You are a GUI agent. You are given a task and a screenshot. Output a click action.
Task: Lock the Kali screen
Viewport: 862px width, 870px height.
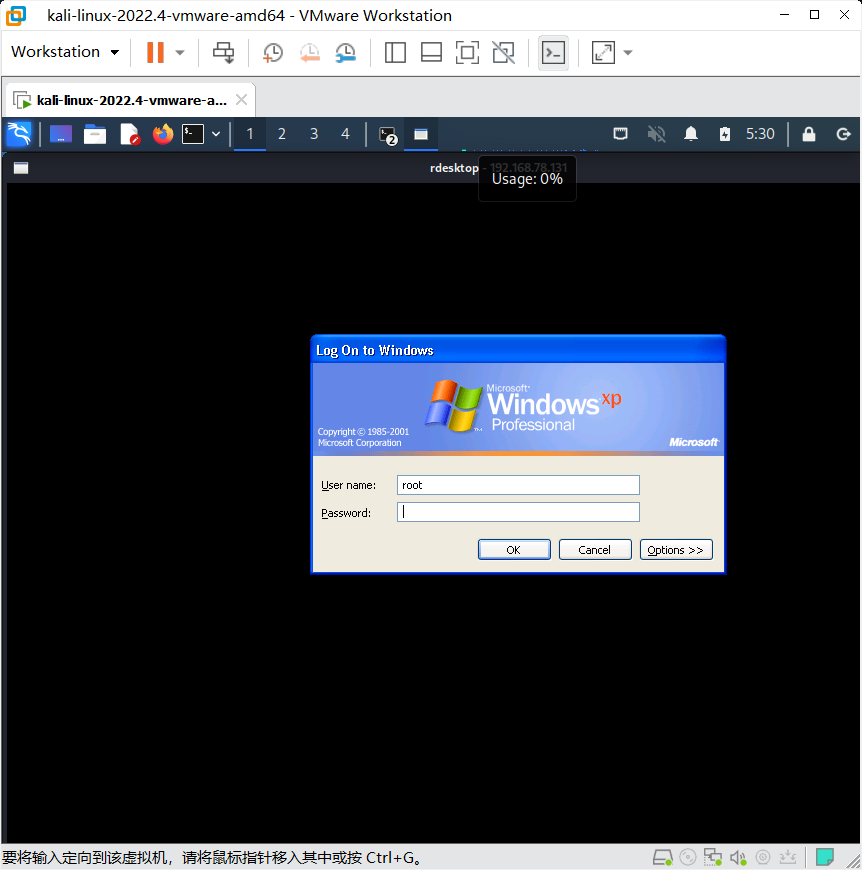point(809,134)
